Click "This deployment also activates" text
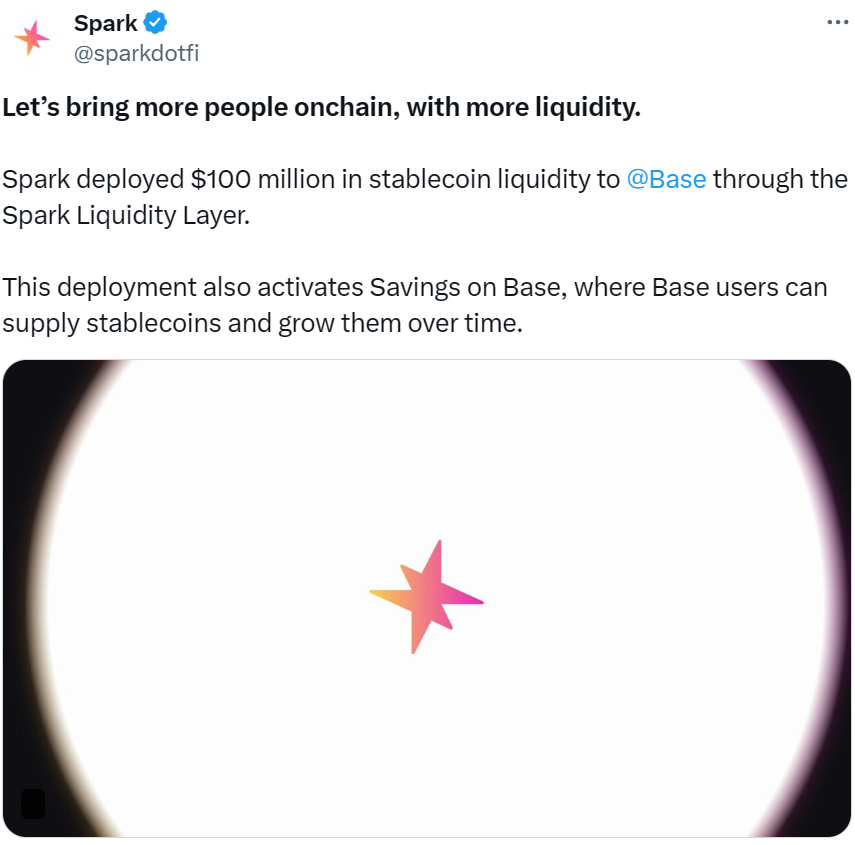855x845 pixels. click(x=183, y=288)
